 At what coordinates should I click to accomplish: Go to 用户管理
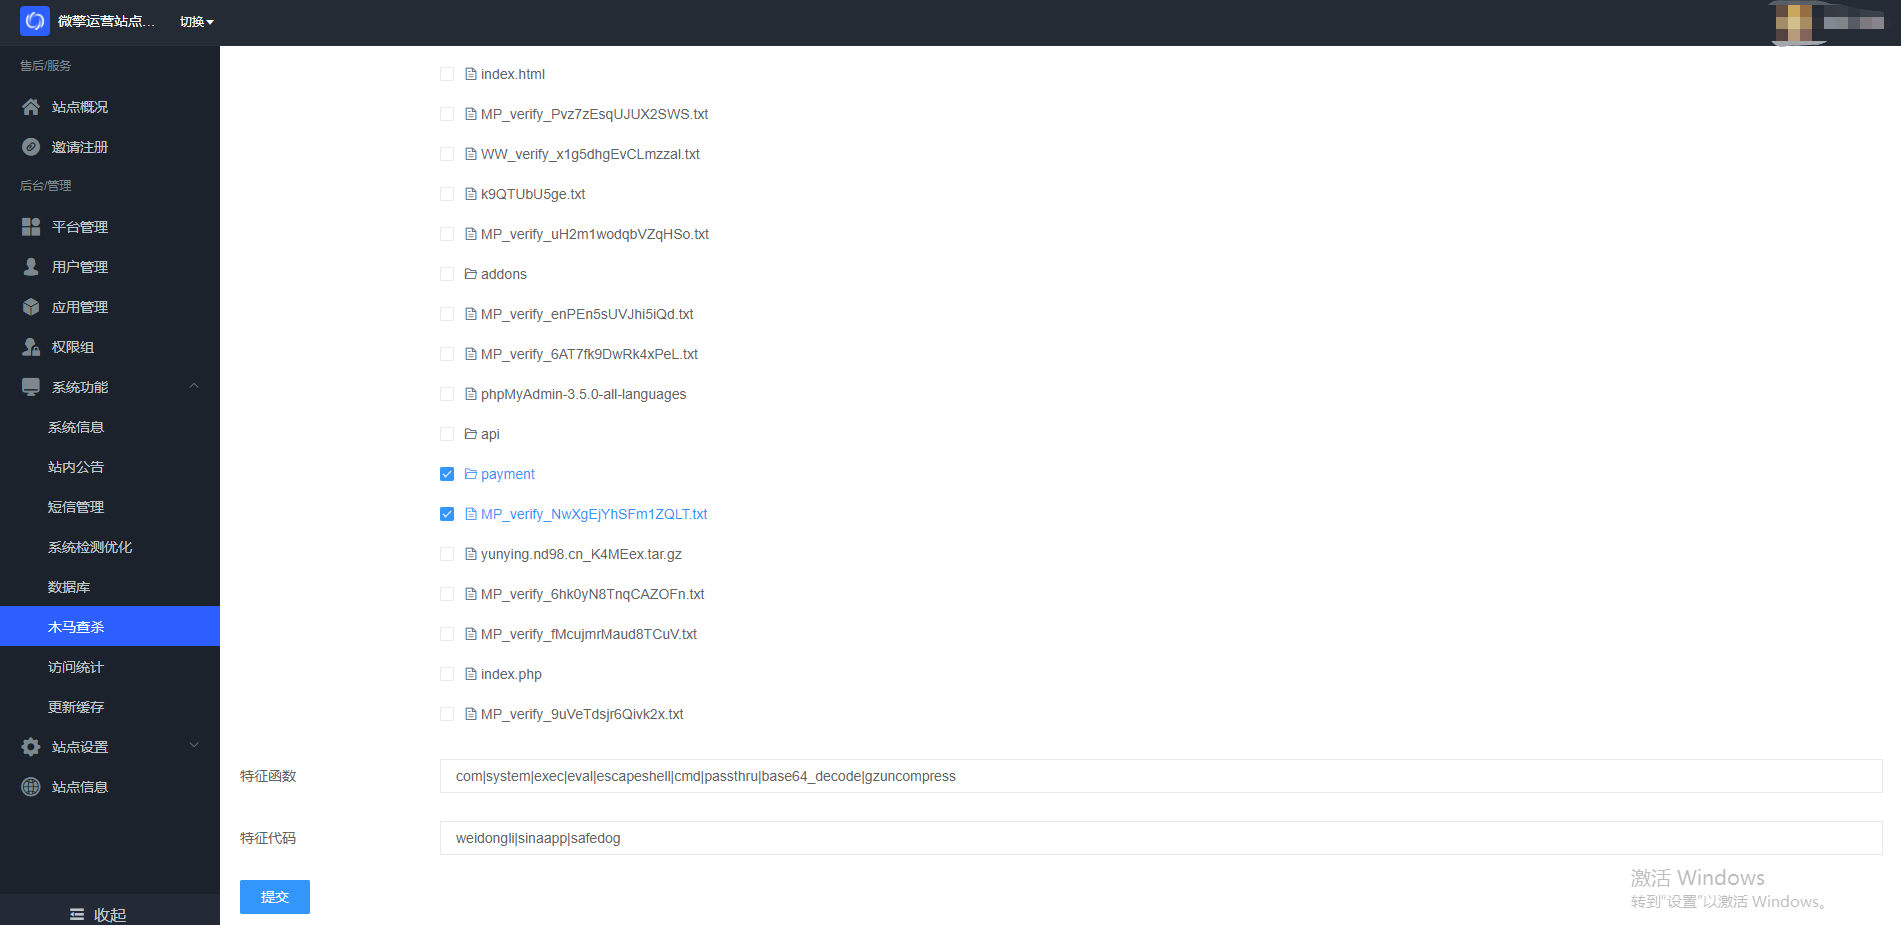pyautogui.click(x=80, y=267)
